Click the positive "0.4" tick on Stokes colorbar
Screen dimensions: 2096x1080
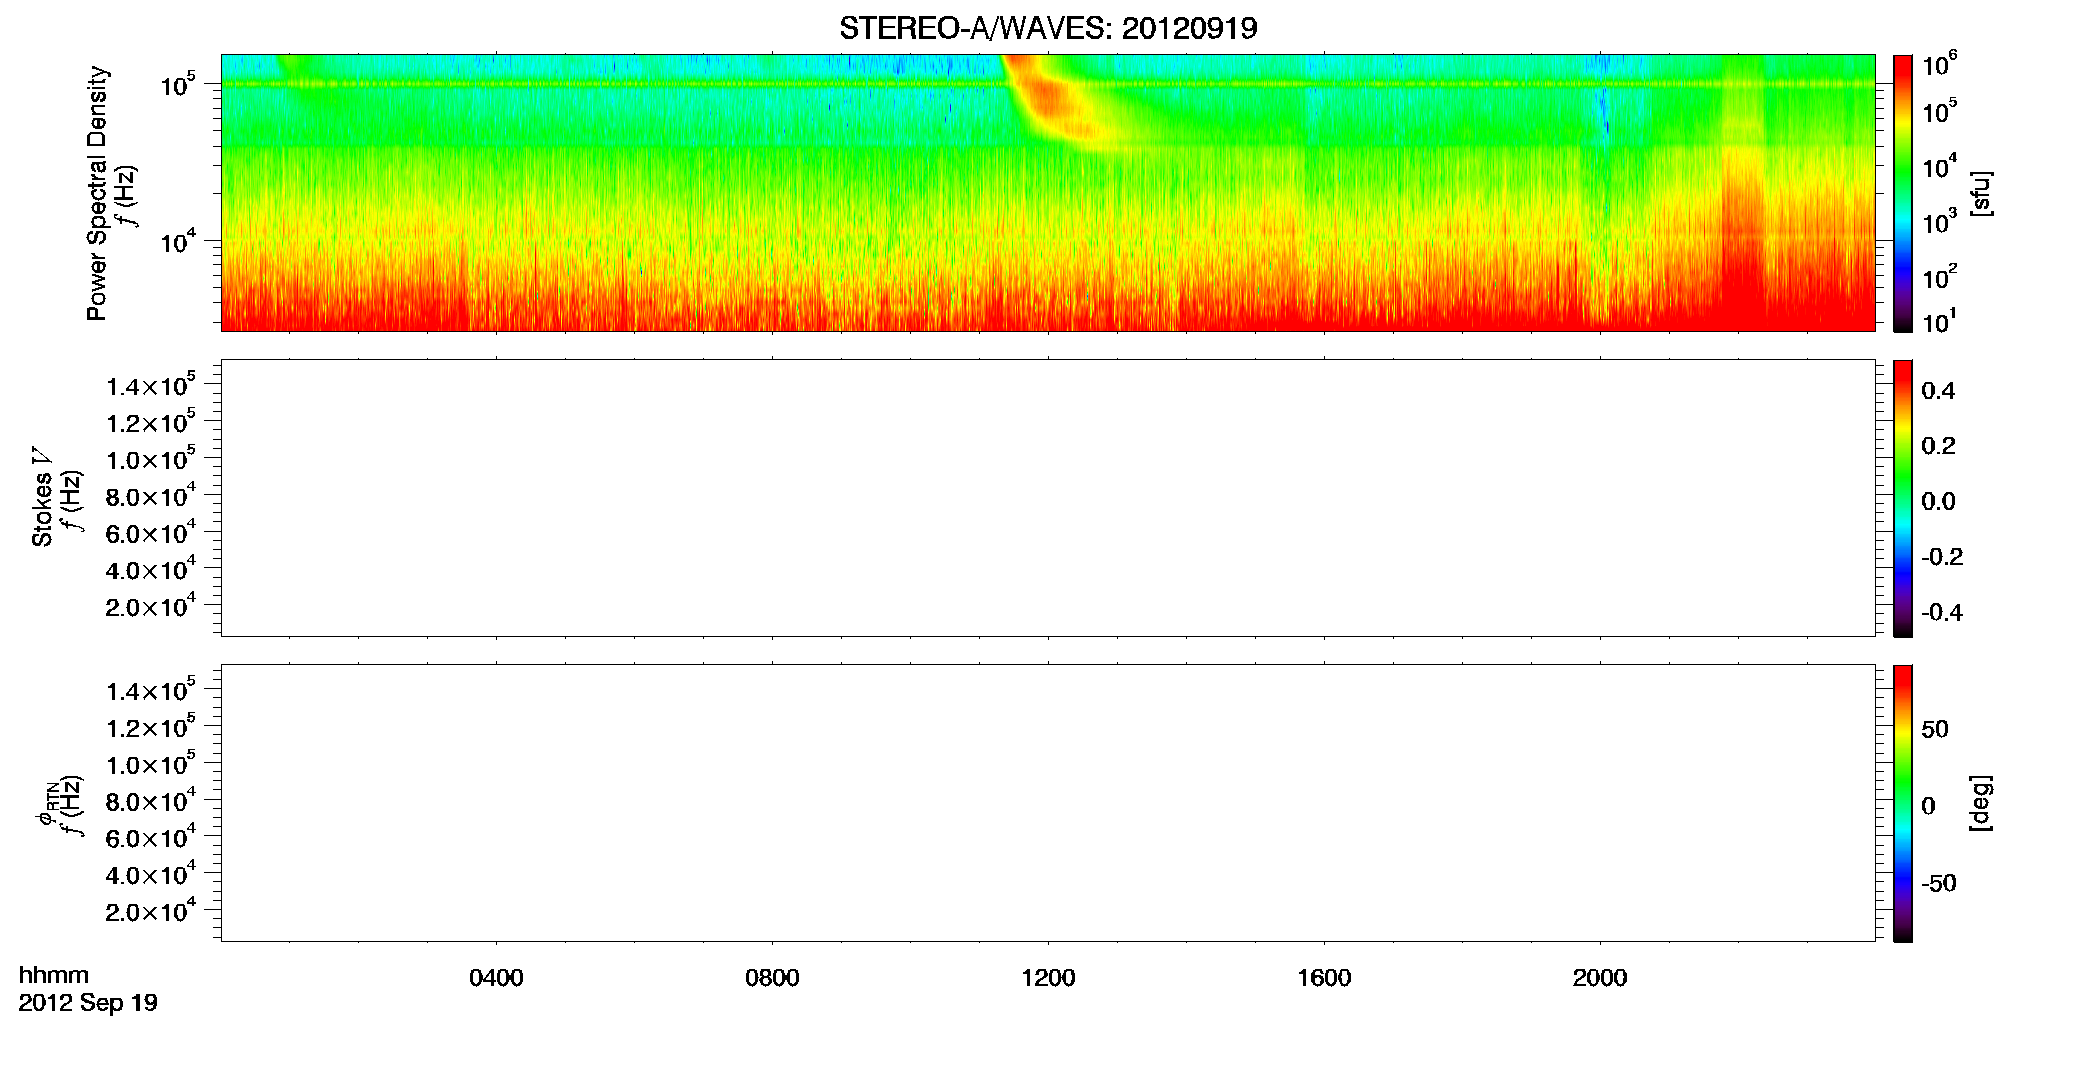point(1938,390)
